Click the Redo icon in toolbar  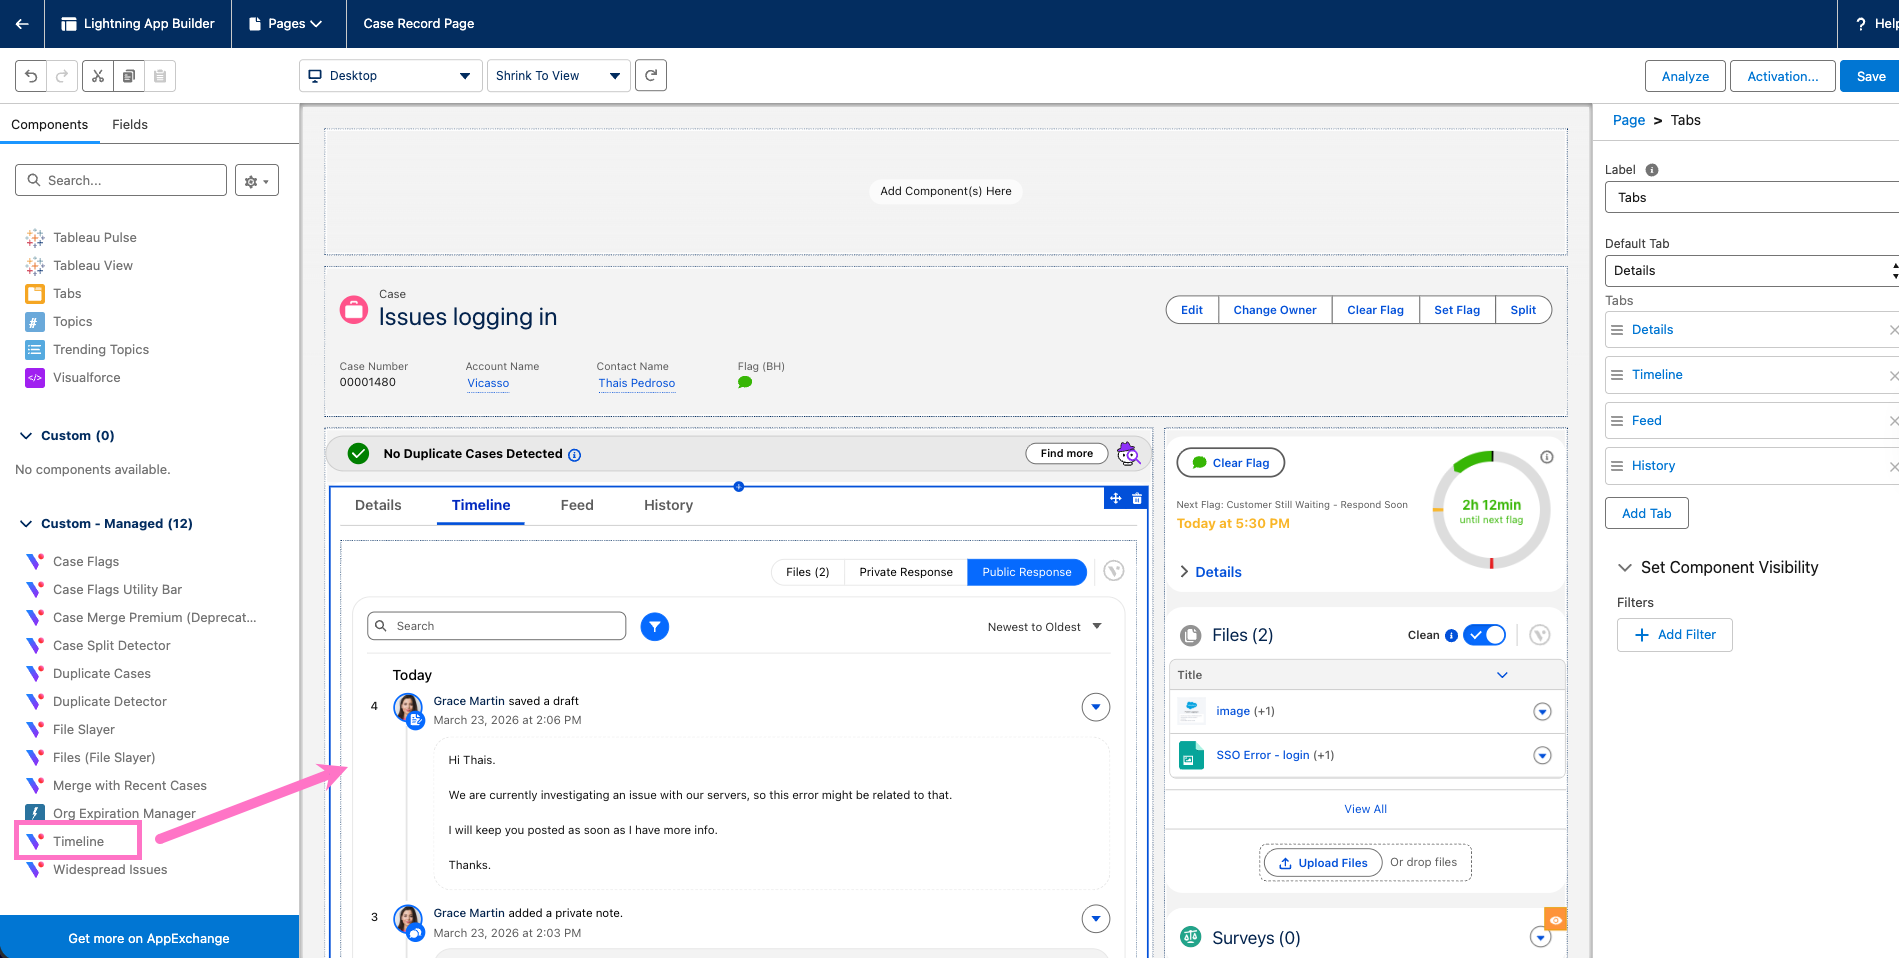(x=62, y=76)
